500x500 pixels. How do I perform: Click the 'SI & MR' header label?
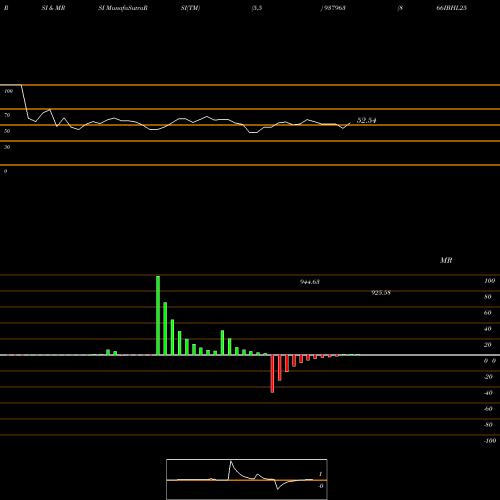coord(53,8)
